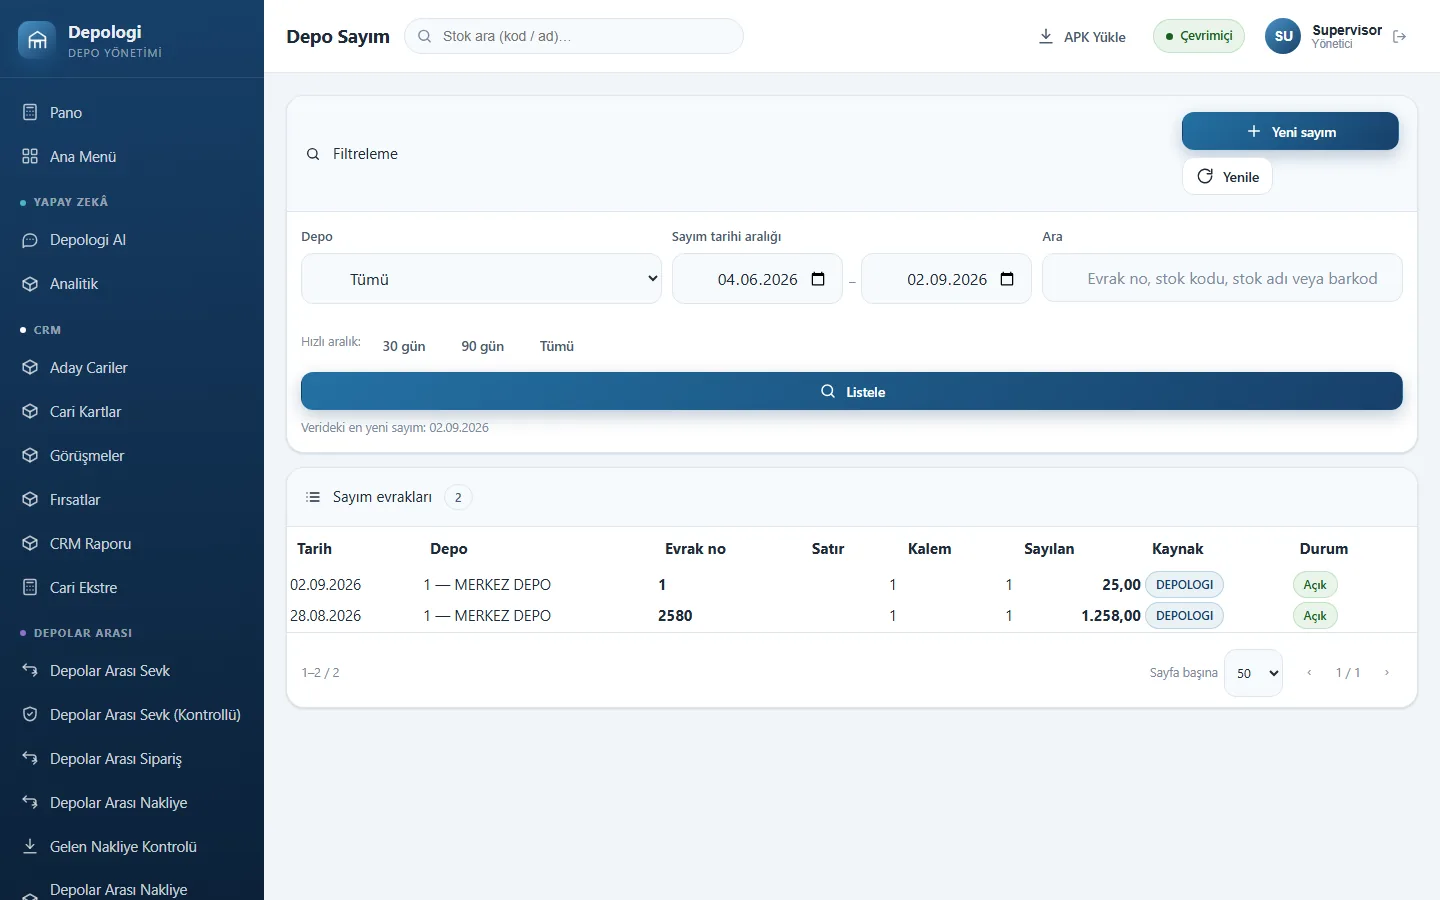Screen dimensions: 1440x900
Task: Click the SU user avatar
Action: pyautogui.click(x=1283, y=36)
